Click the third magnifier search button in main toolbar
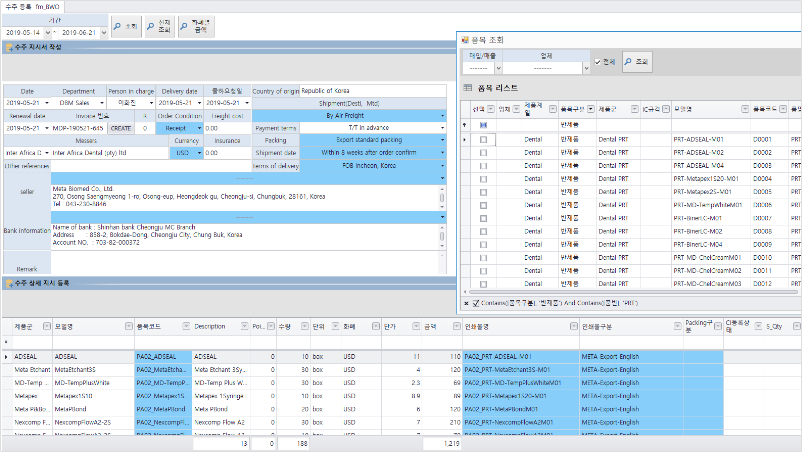 tap(195, 26)
